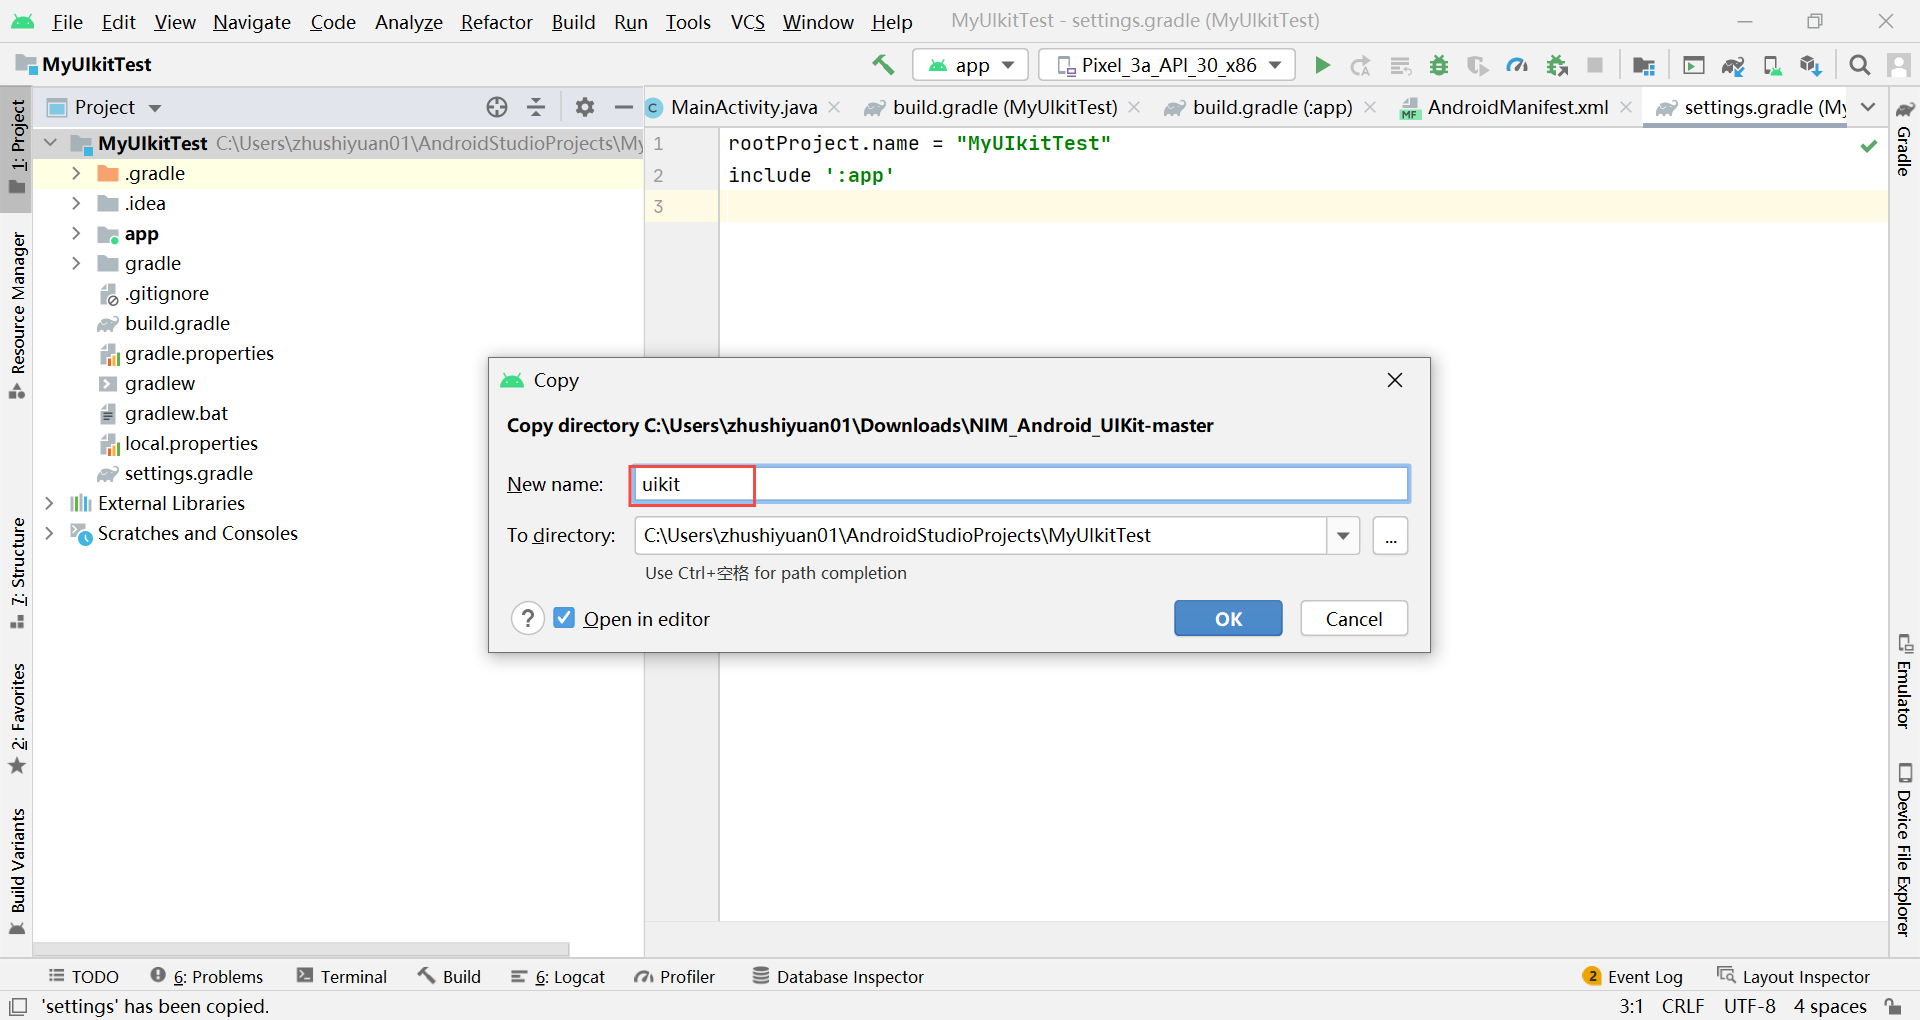The width and height of the screenshot is (1920, 1020).
Task: Click the UTF-8 encoding status item
Action: (1750, 1006)
